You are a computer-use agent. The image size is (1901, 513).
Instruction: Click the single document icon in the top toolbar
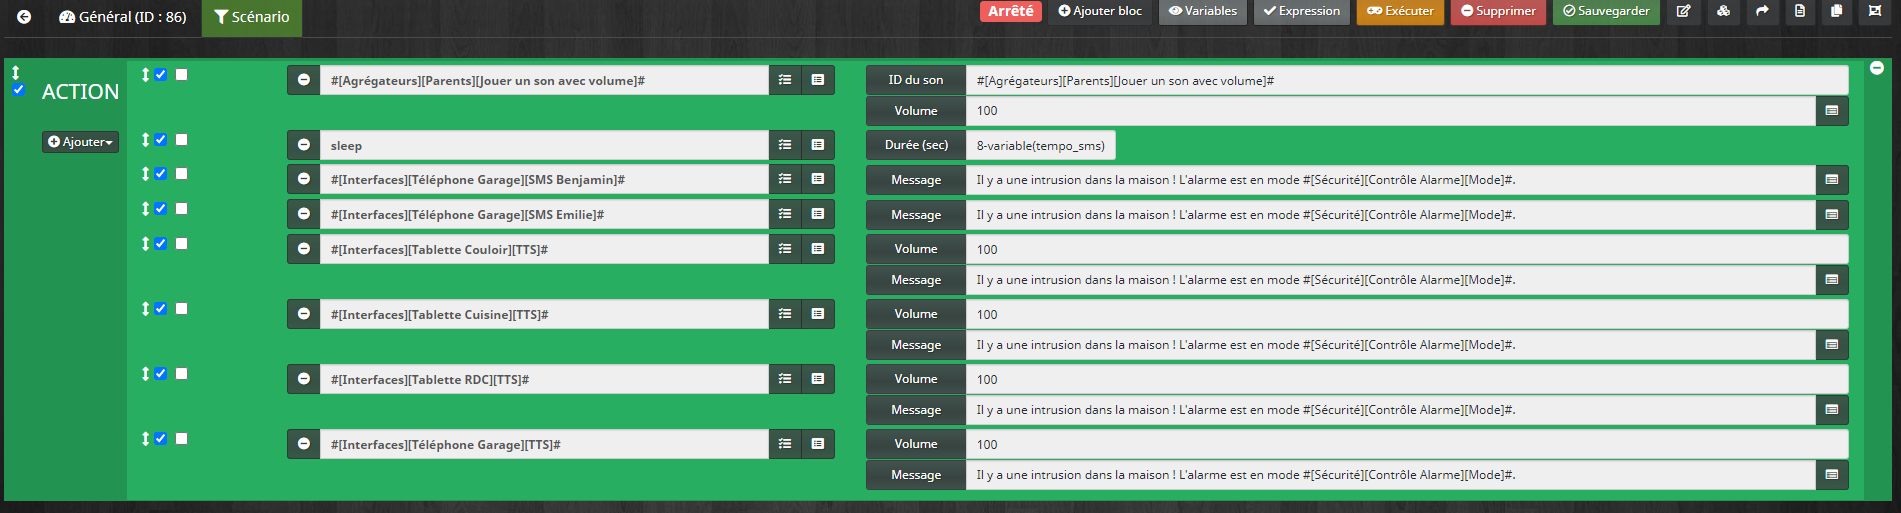pos(1800,11)
